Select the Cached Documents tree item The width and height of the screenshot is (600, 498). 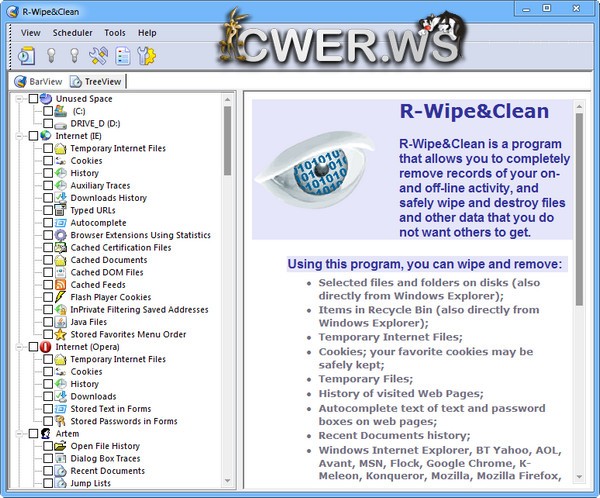pos(109,260)
